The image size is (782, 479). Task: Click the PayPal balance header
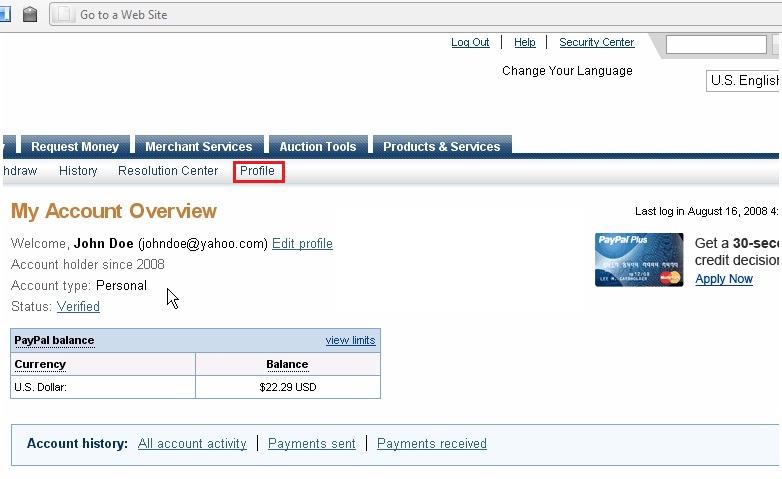click(x=54, y=340)
